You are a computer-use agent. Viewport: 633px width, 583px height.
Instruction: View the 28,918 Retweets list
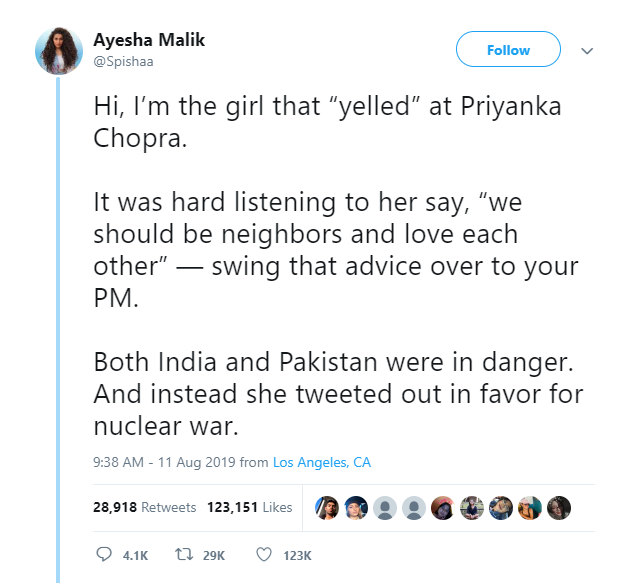(x=145, y=507)
